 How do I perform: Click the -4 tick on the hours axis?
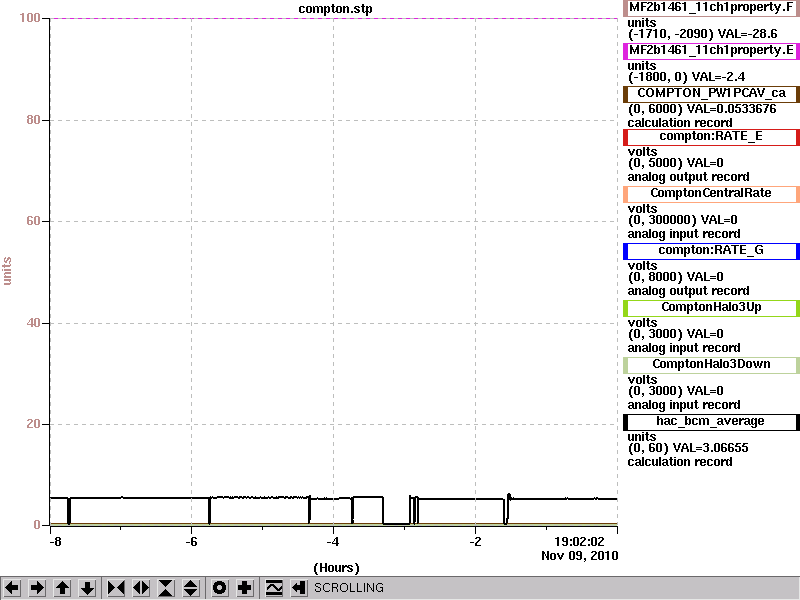(x=333, y=542)
